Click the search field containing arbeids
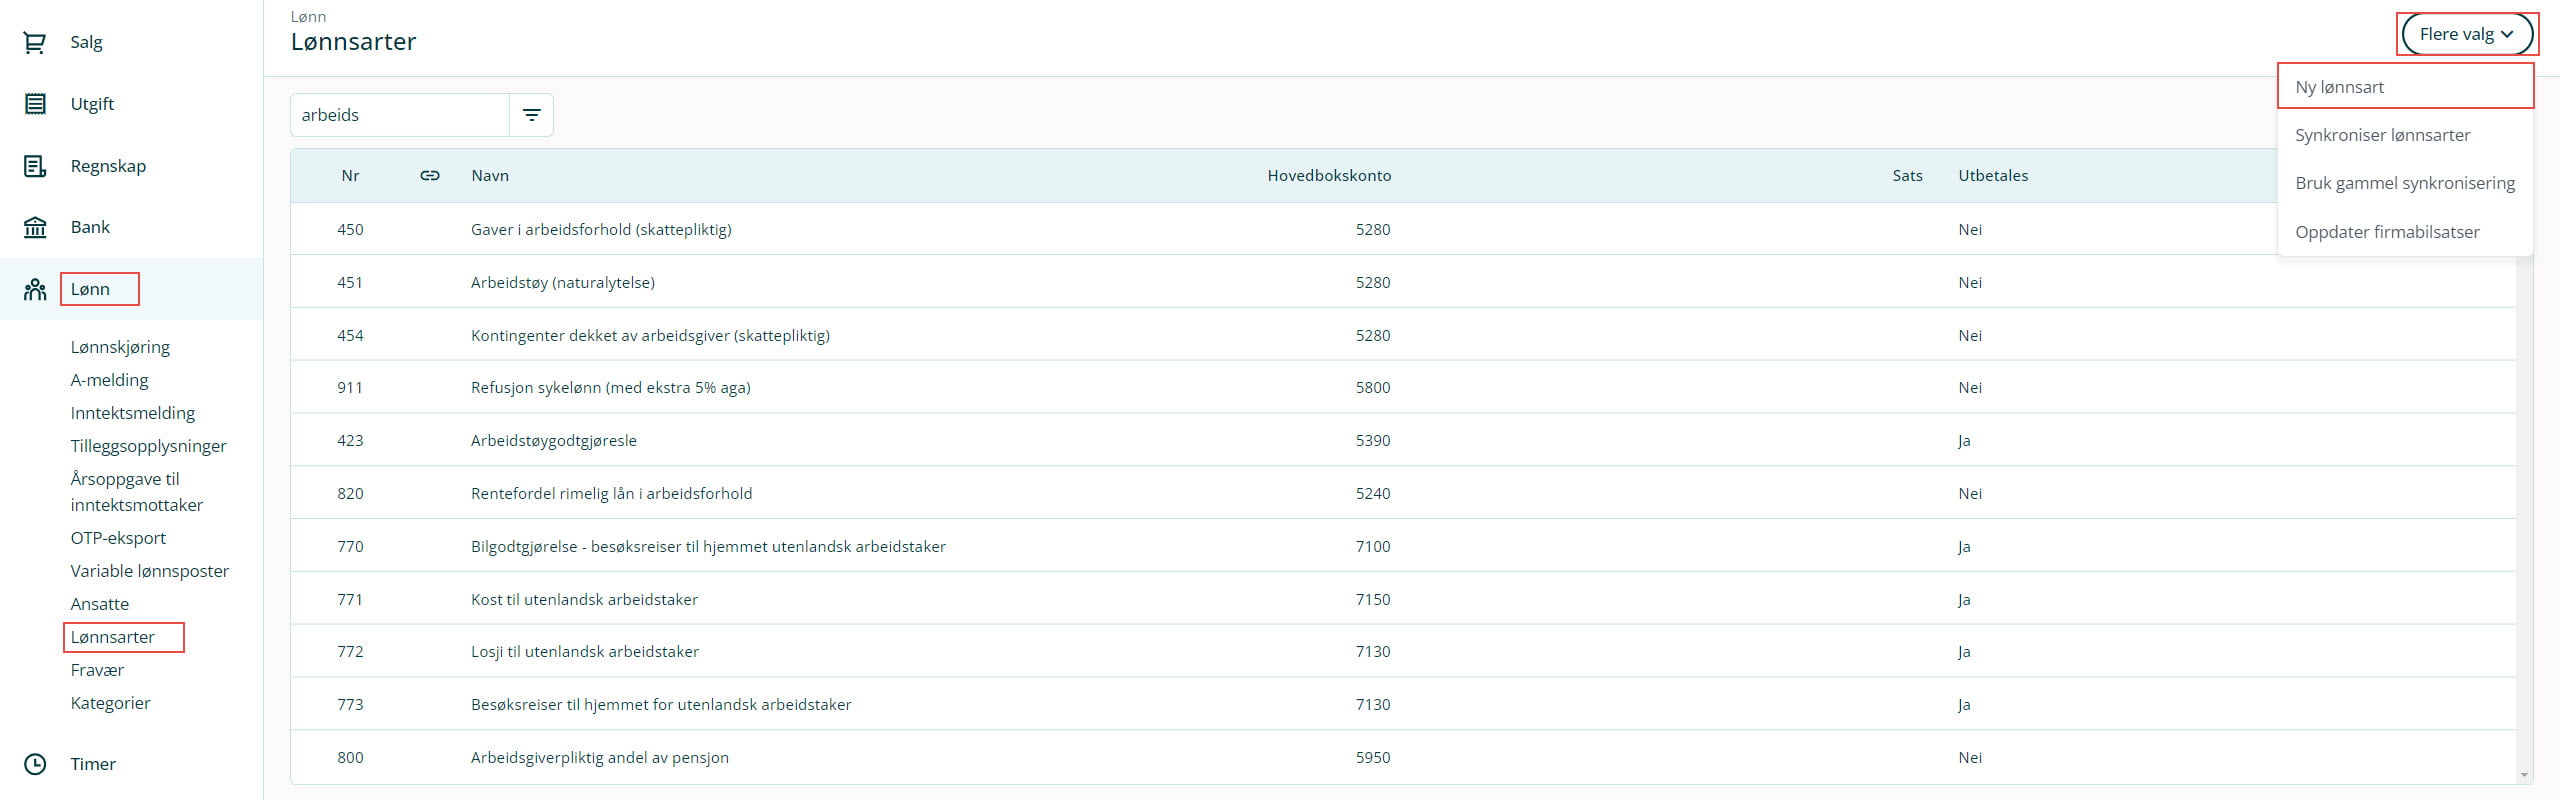The image size is (2560, 800). tap(400, 115)
